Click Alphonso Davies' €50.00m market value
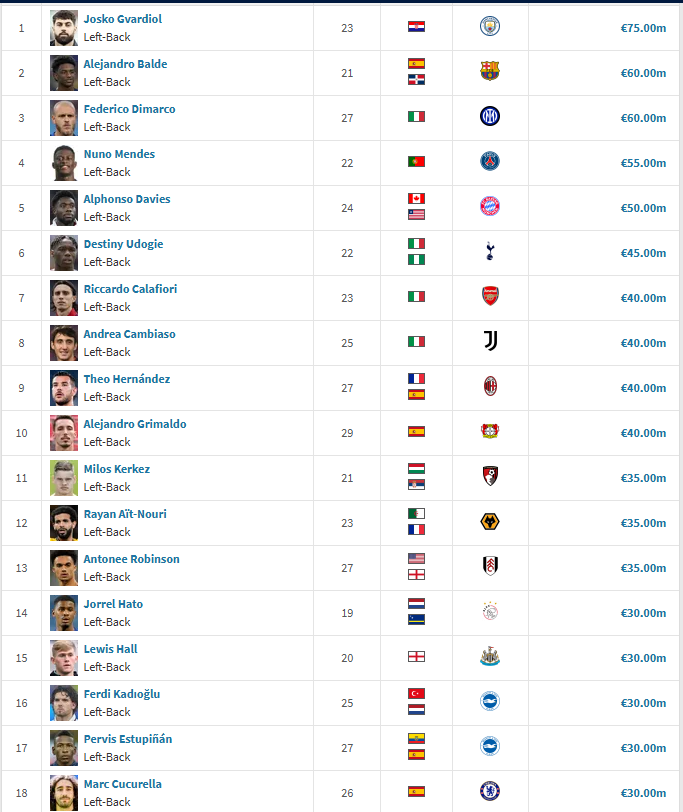The height and width of the screenshot is (812, 683). [x=643, y=208]
